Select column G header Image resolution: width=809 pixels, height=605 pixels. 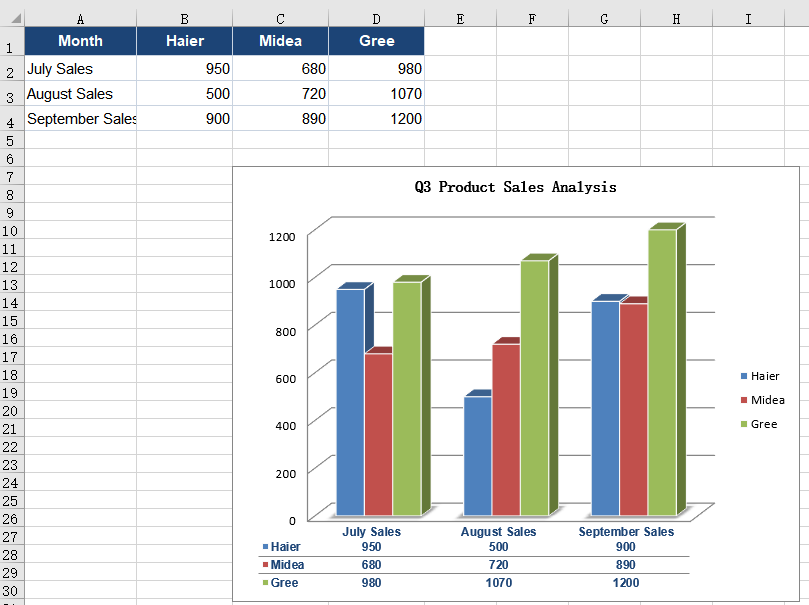point(604,19)
